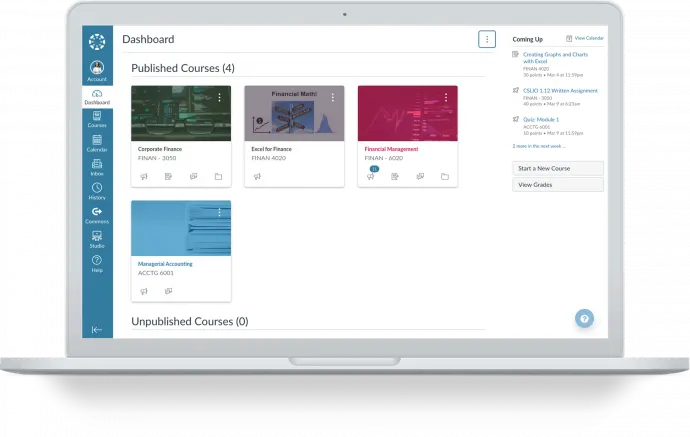Open Quiz: Module 1 item
This screenshot has height=437, width=690.
point(541,119)
